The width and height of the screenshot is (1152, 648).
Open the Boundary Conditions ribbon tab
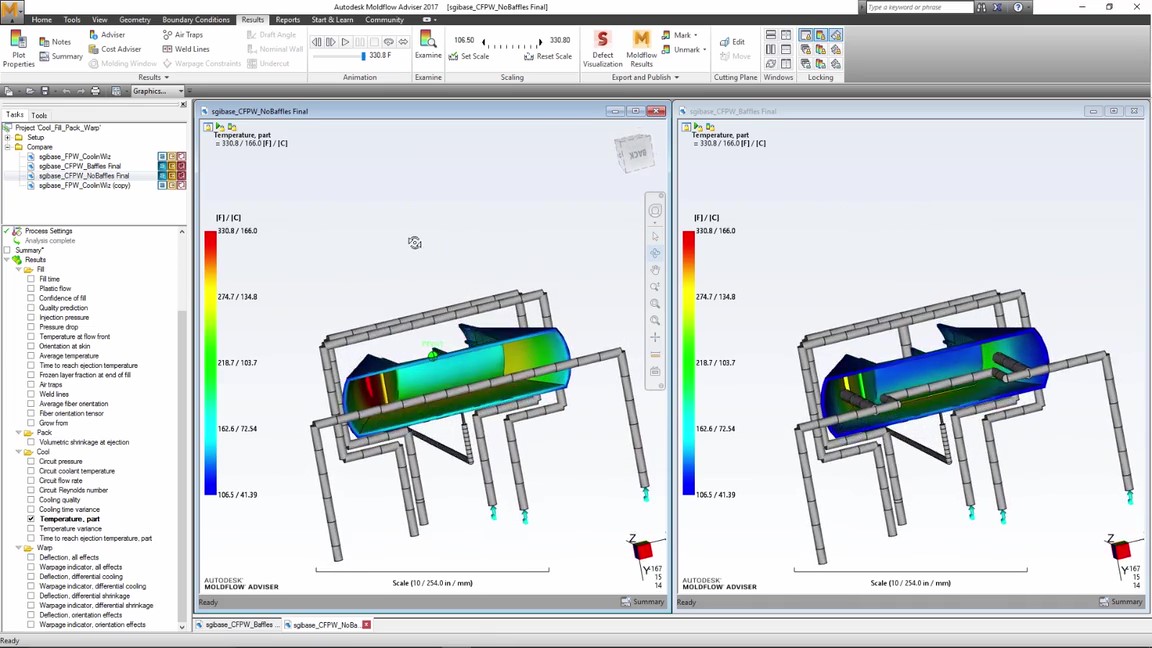point(195,20)
